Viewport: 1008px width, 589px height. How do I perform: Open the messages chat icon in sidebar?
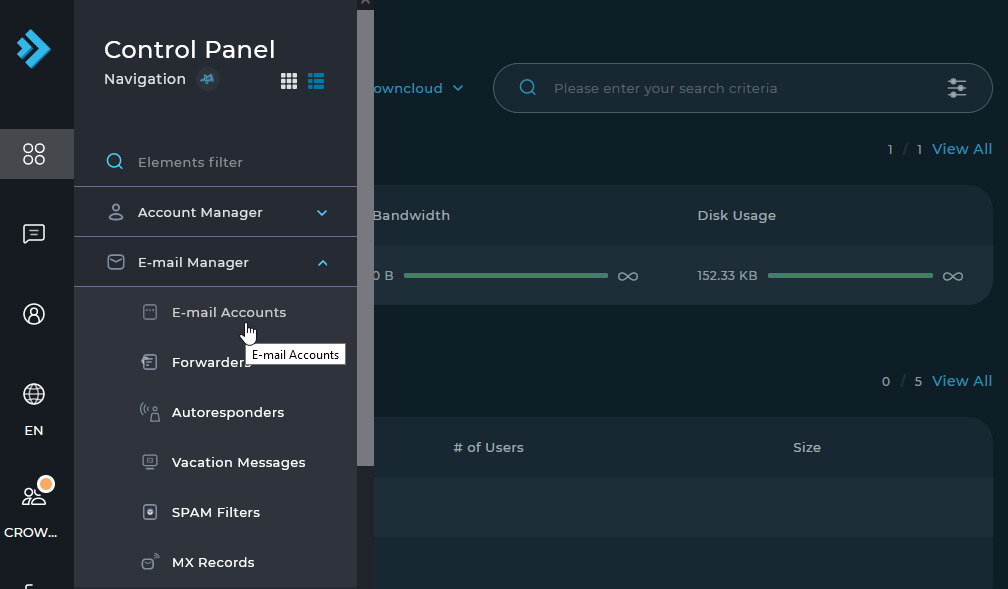(34, 234)
